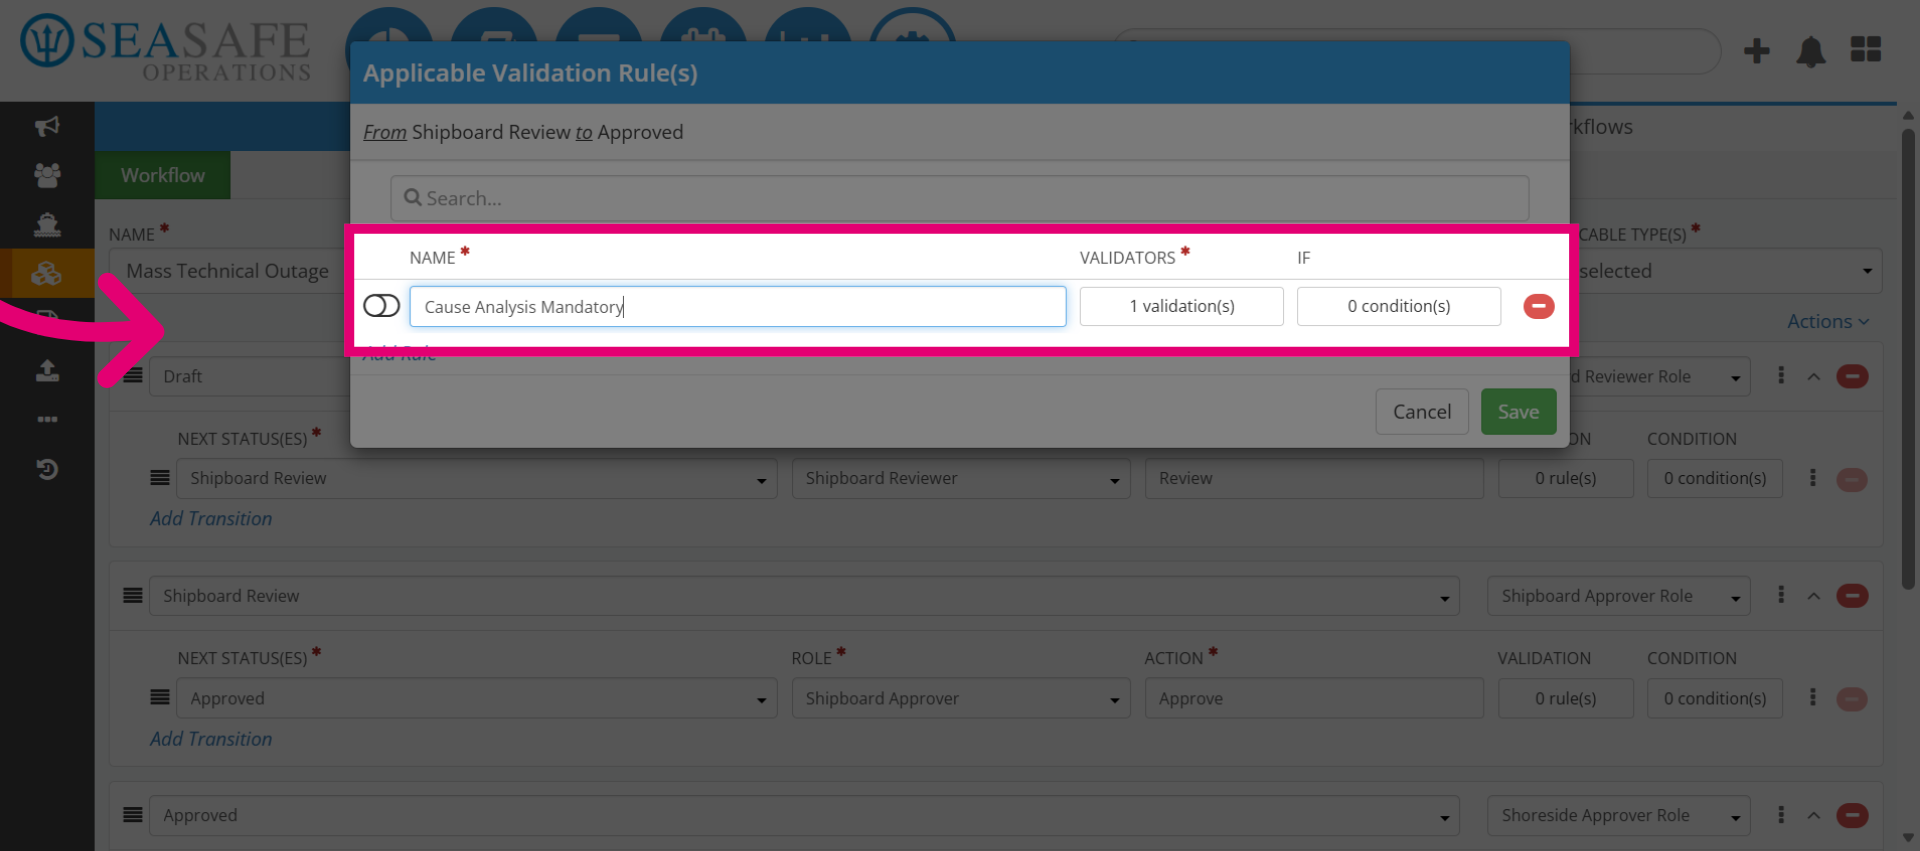Click the Approve action field
Screen dimensions: 1920x851
click(x=1314, y=699)
